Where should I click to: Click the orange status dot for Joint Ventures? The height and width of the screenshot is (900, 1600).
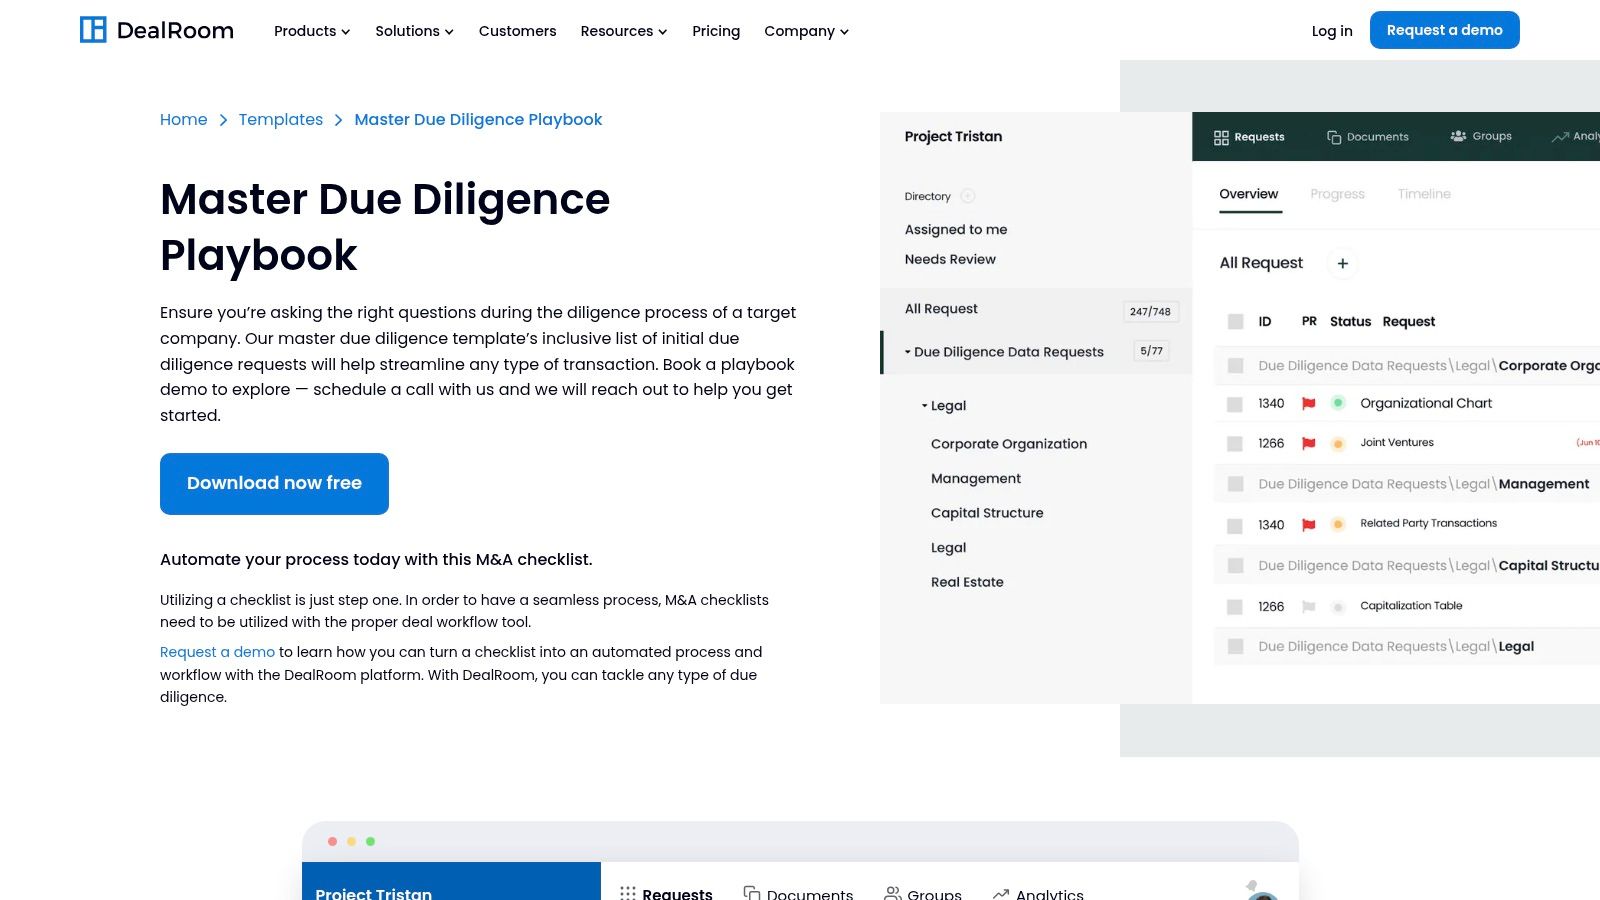(1338, 443)
